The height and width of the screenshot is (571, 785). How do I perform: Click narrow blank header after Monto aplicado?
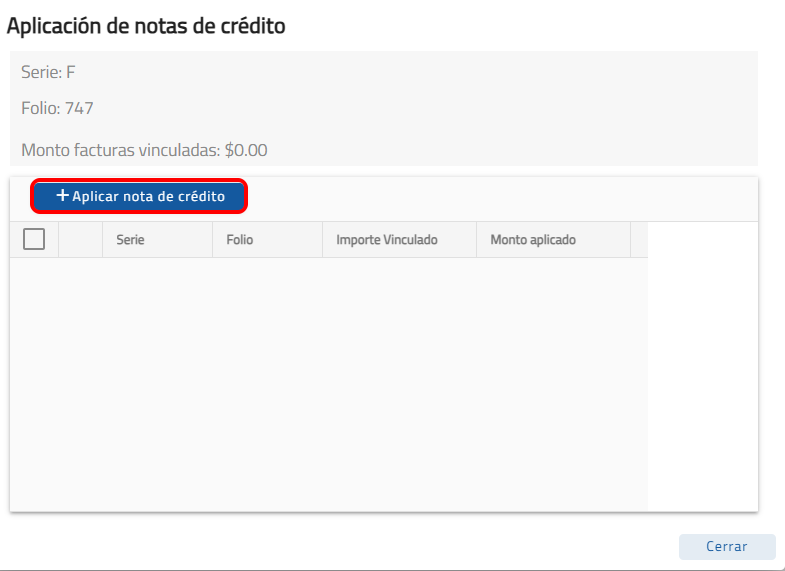(639, 240)
